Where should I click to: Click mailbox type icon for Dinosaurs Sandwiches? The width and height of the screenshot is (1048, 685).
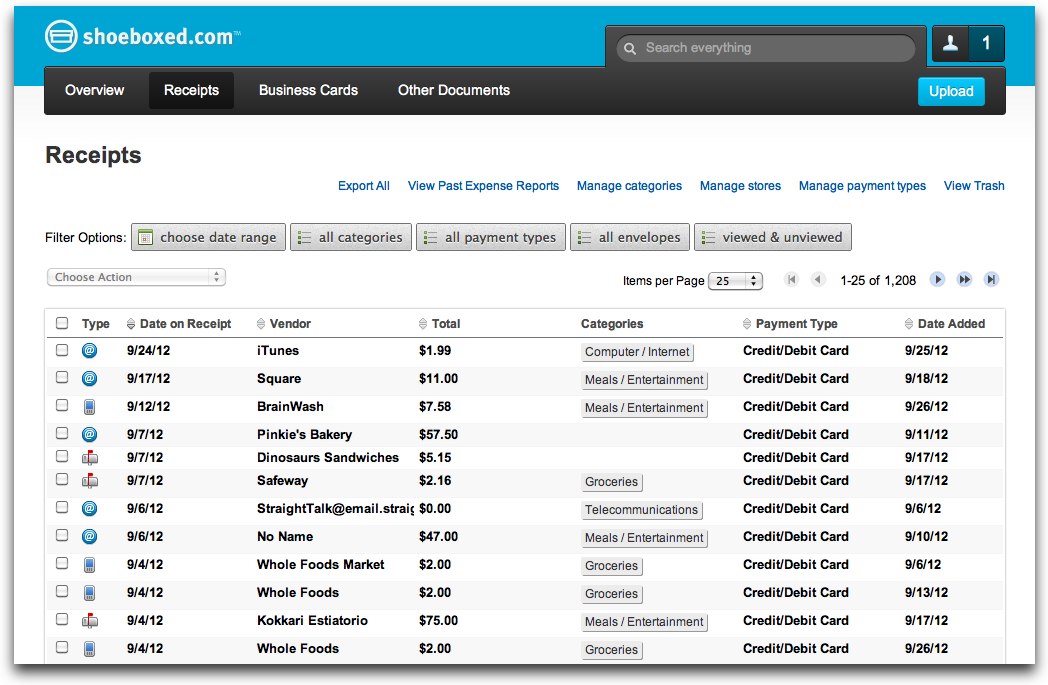(90, 458)
